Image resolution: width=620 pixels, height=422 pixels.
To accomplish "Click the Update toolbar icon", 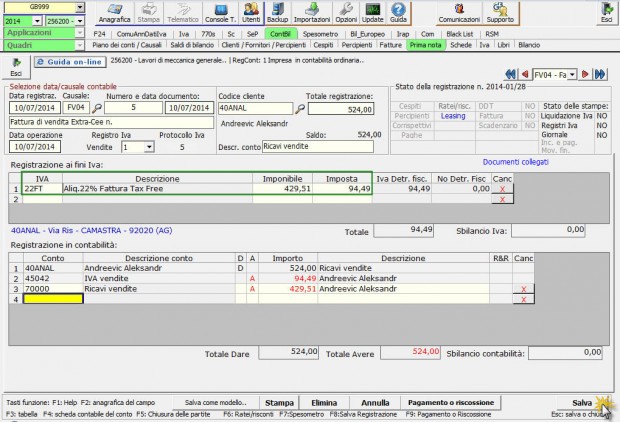I will coord(372,13).
